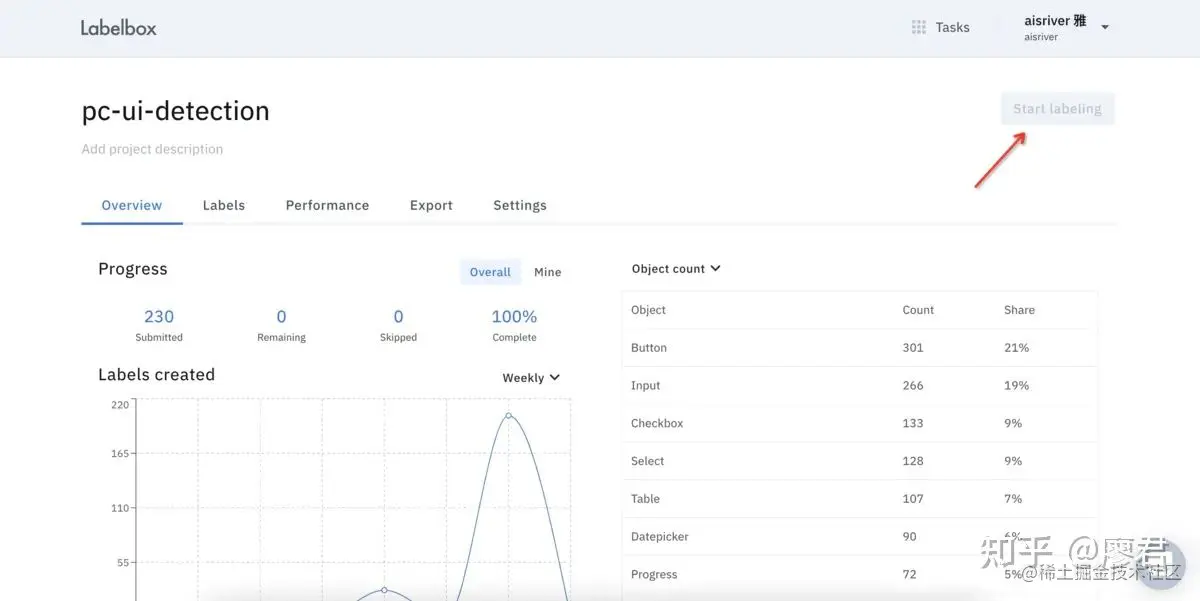1200x601 pixels.
Task: Click the Share column header
Action: [x=1019, y=310]
